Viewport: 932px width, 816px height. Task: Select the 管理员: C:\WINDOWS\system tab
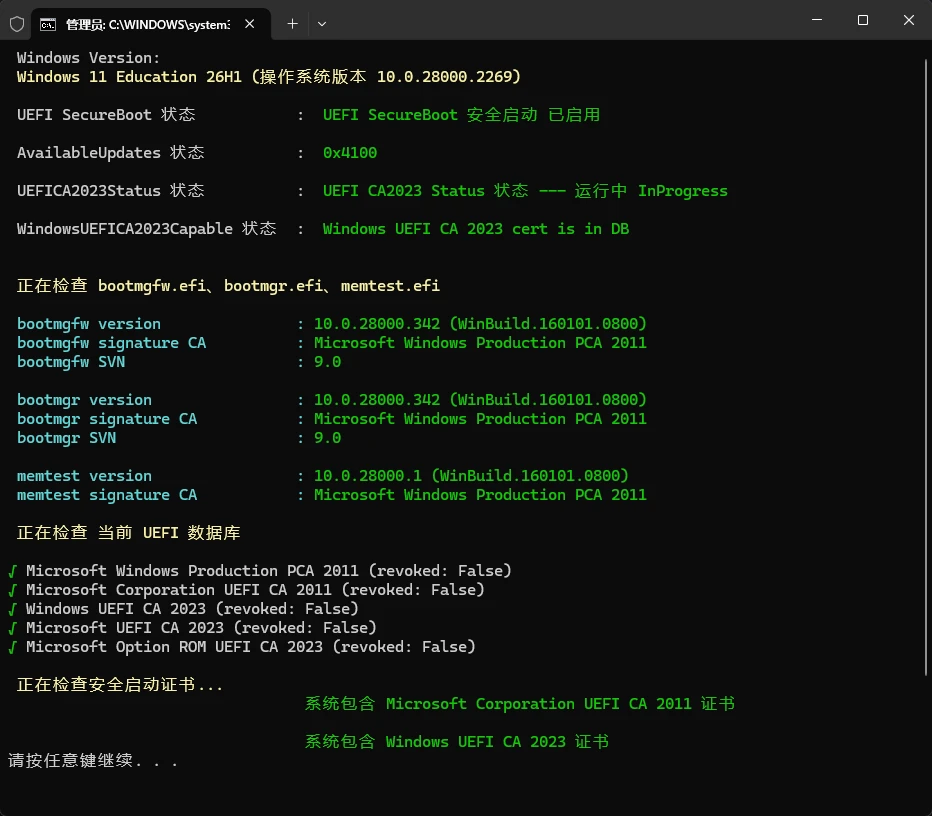pyautogui.click(x=151, y=24)
